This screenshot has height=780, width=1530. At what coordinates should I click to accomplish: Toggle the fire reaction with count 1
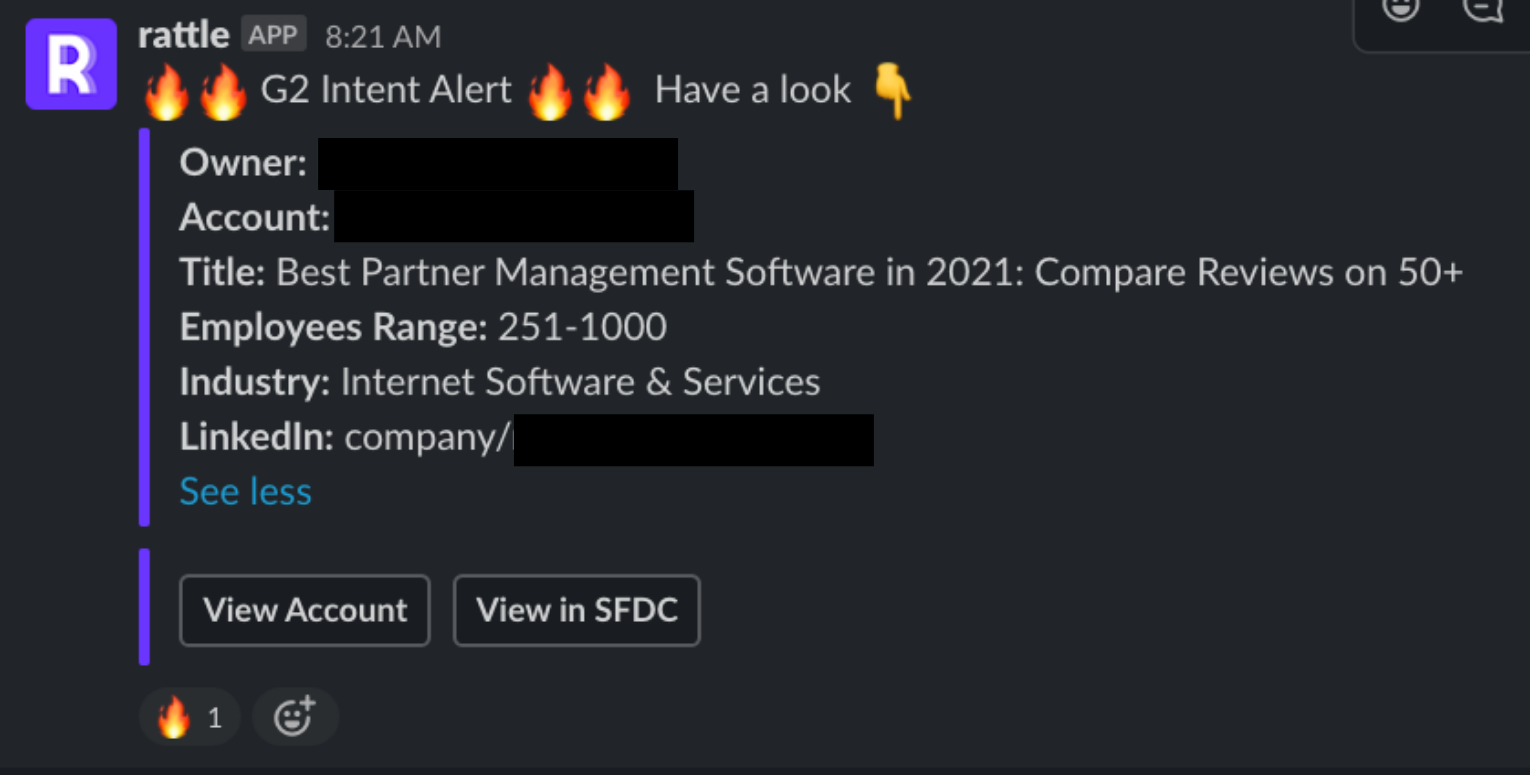(x=190, y=717)
